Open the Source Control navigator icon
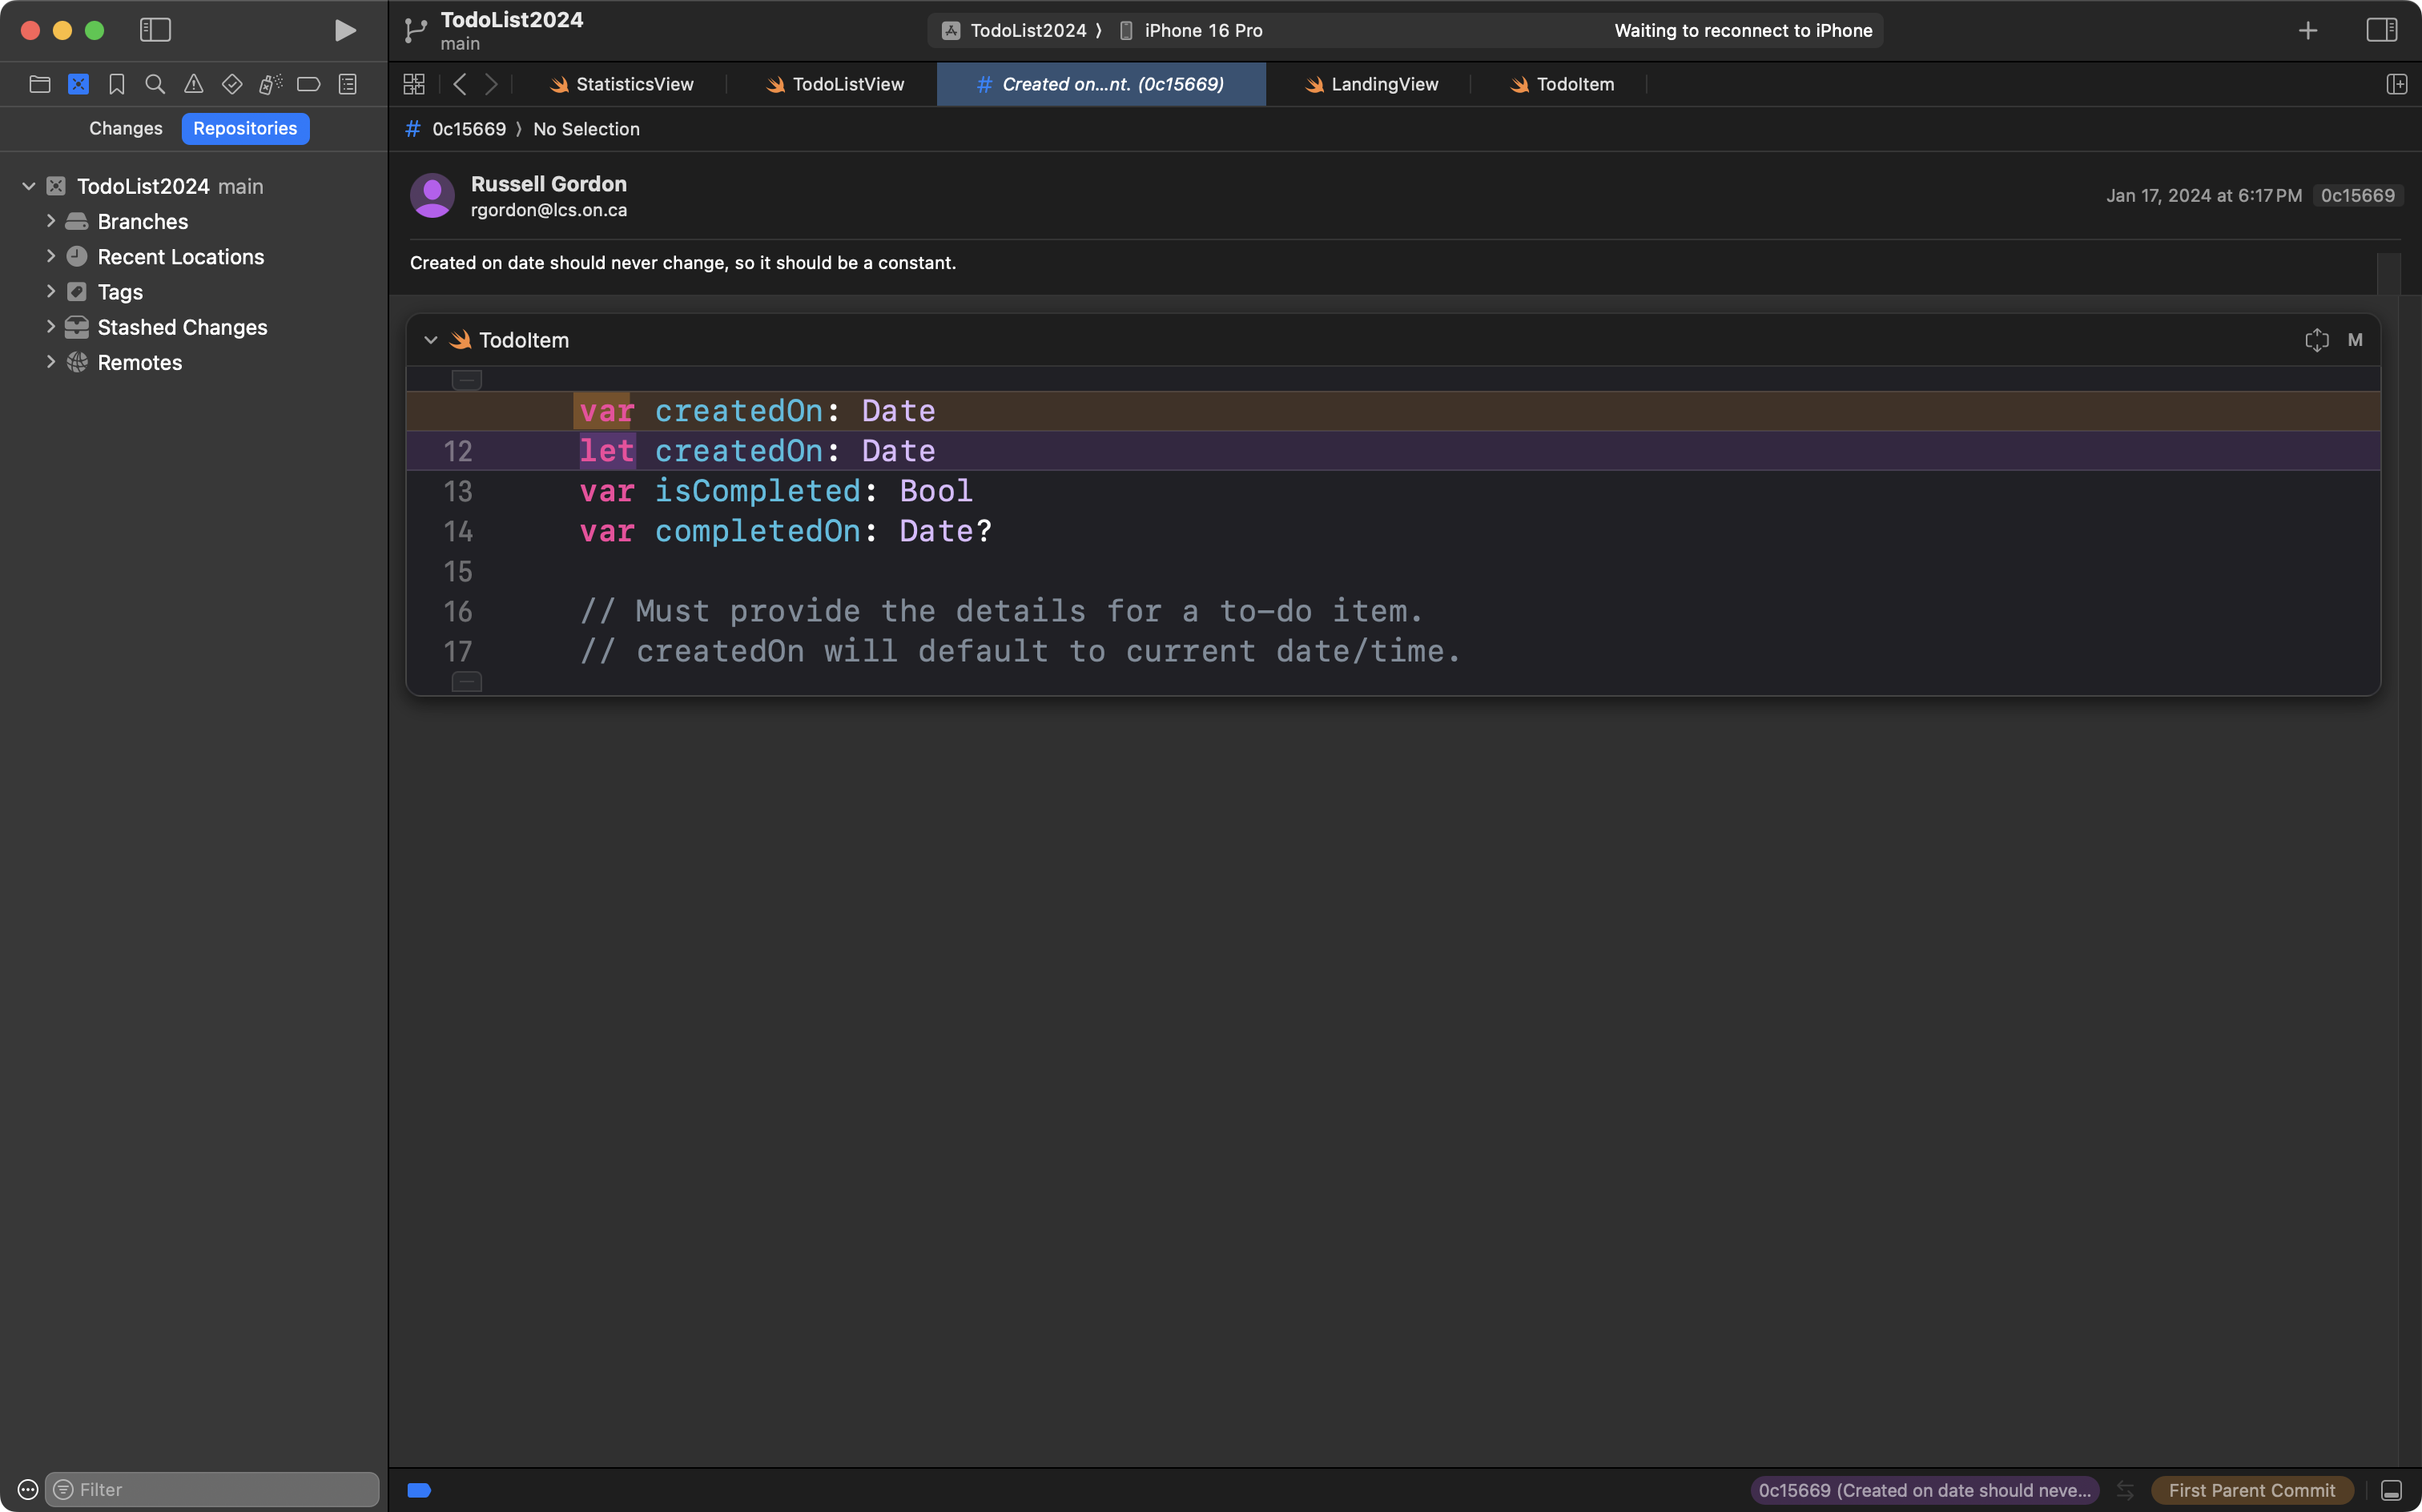The height and width of the screenshot is (1512, 2422). [x=78, y=84]
